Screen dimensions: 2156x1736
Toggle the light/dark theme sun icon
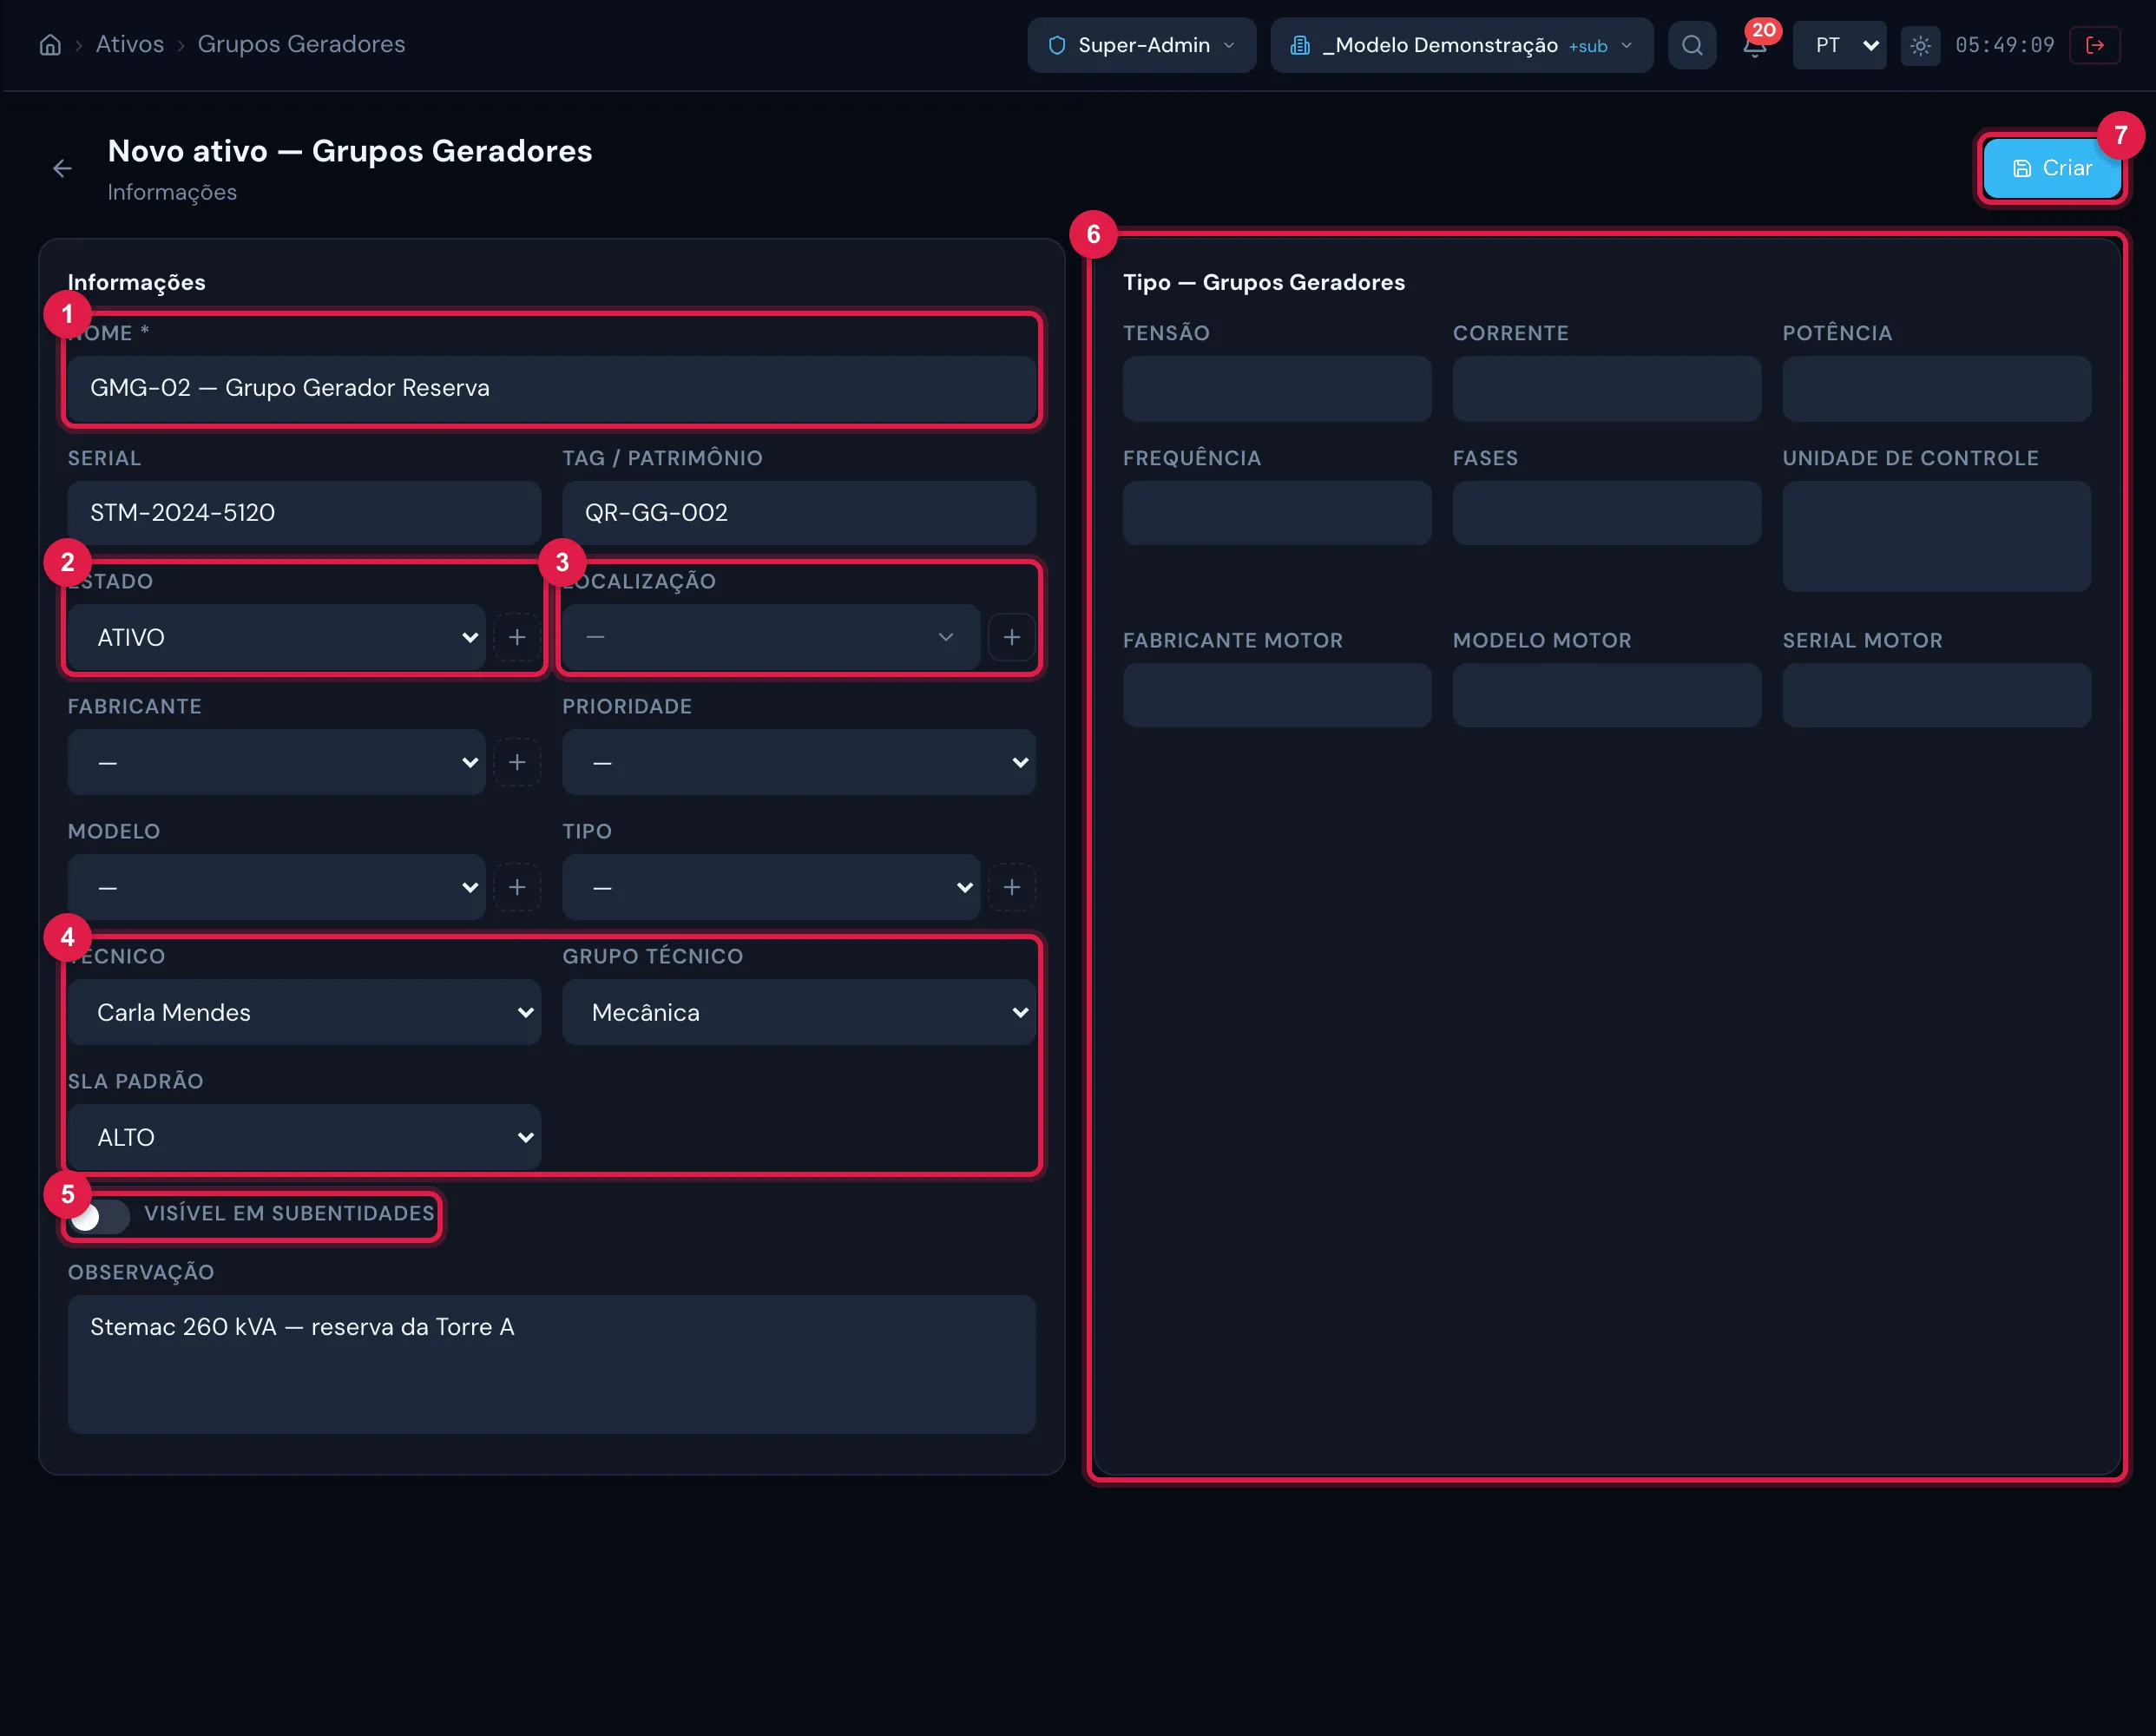(1920, 45)
